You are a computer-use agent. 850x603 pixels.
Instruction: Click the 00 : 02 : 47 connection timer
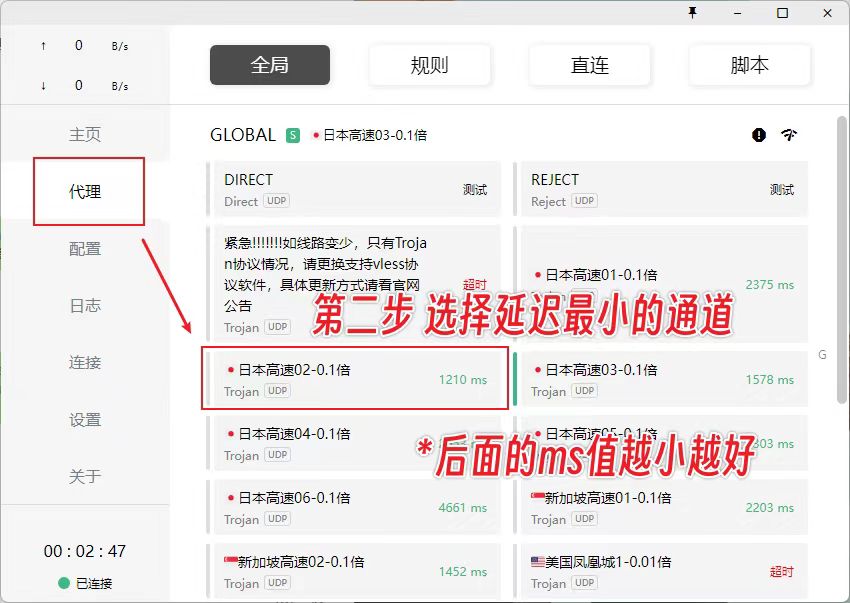[85, 551]
